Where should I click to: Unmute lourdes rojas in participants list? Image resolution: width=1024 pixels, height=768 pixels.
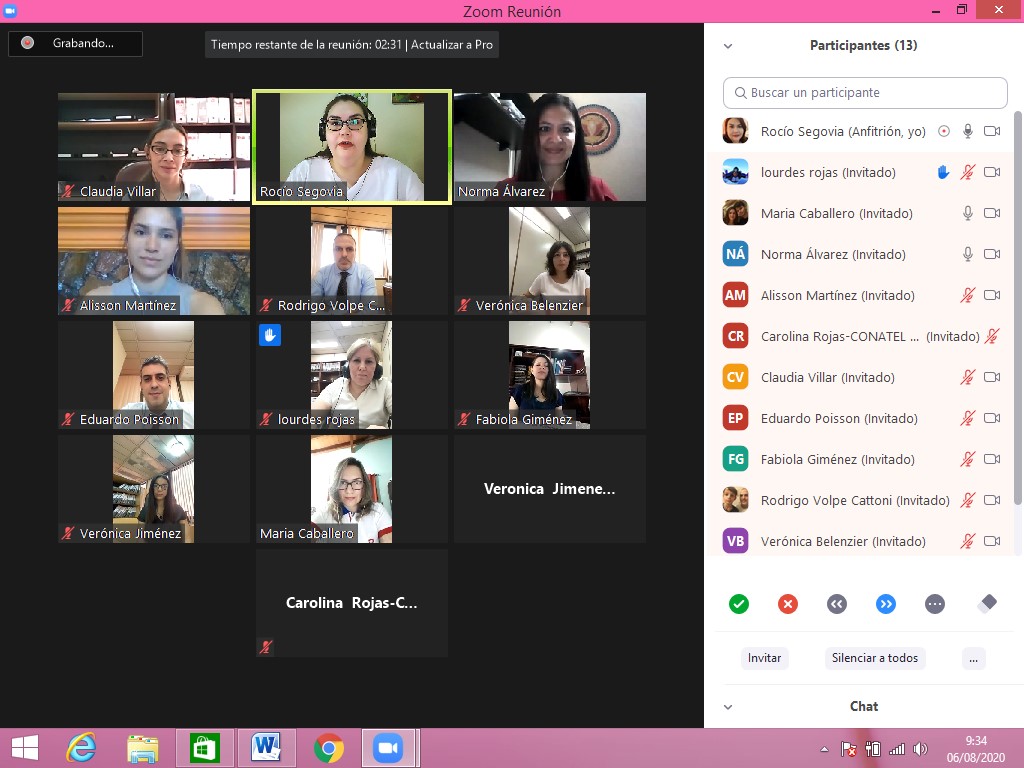(968, 172)
